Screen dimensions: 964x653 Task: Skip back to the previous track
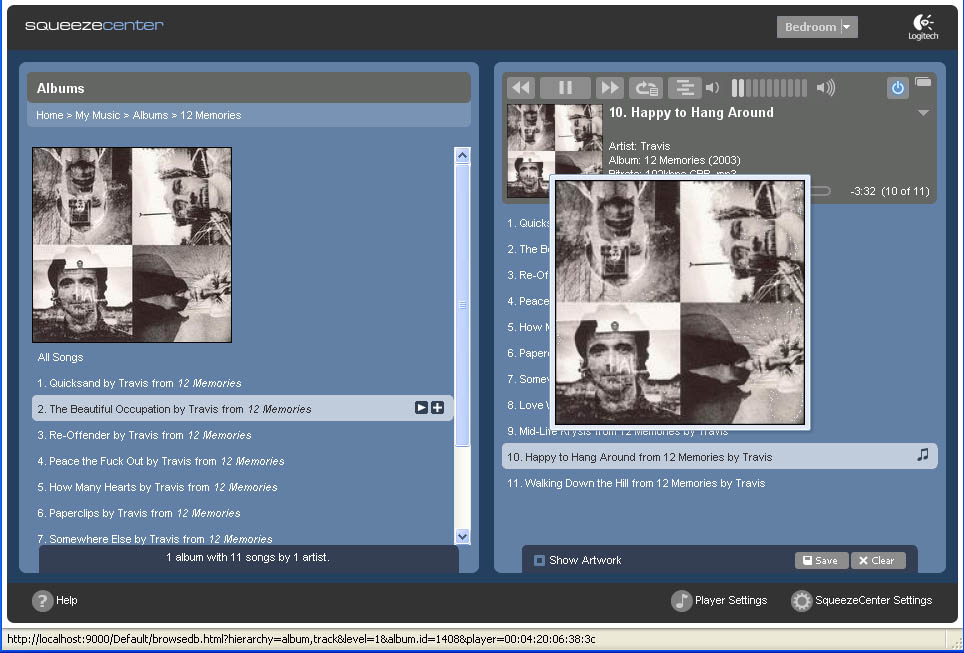(521, 88)
